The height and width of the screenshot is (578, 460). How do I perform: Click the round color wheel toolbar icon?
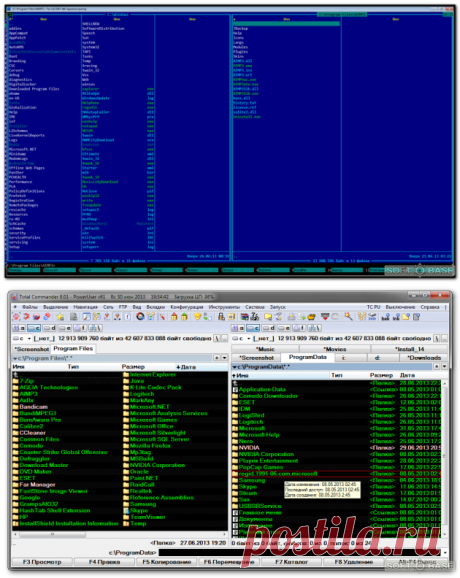click(x=140, y=316)
